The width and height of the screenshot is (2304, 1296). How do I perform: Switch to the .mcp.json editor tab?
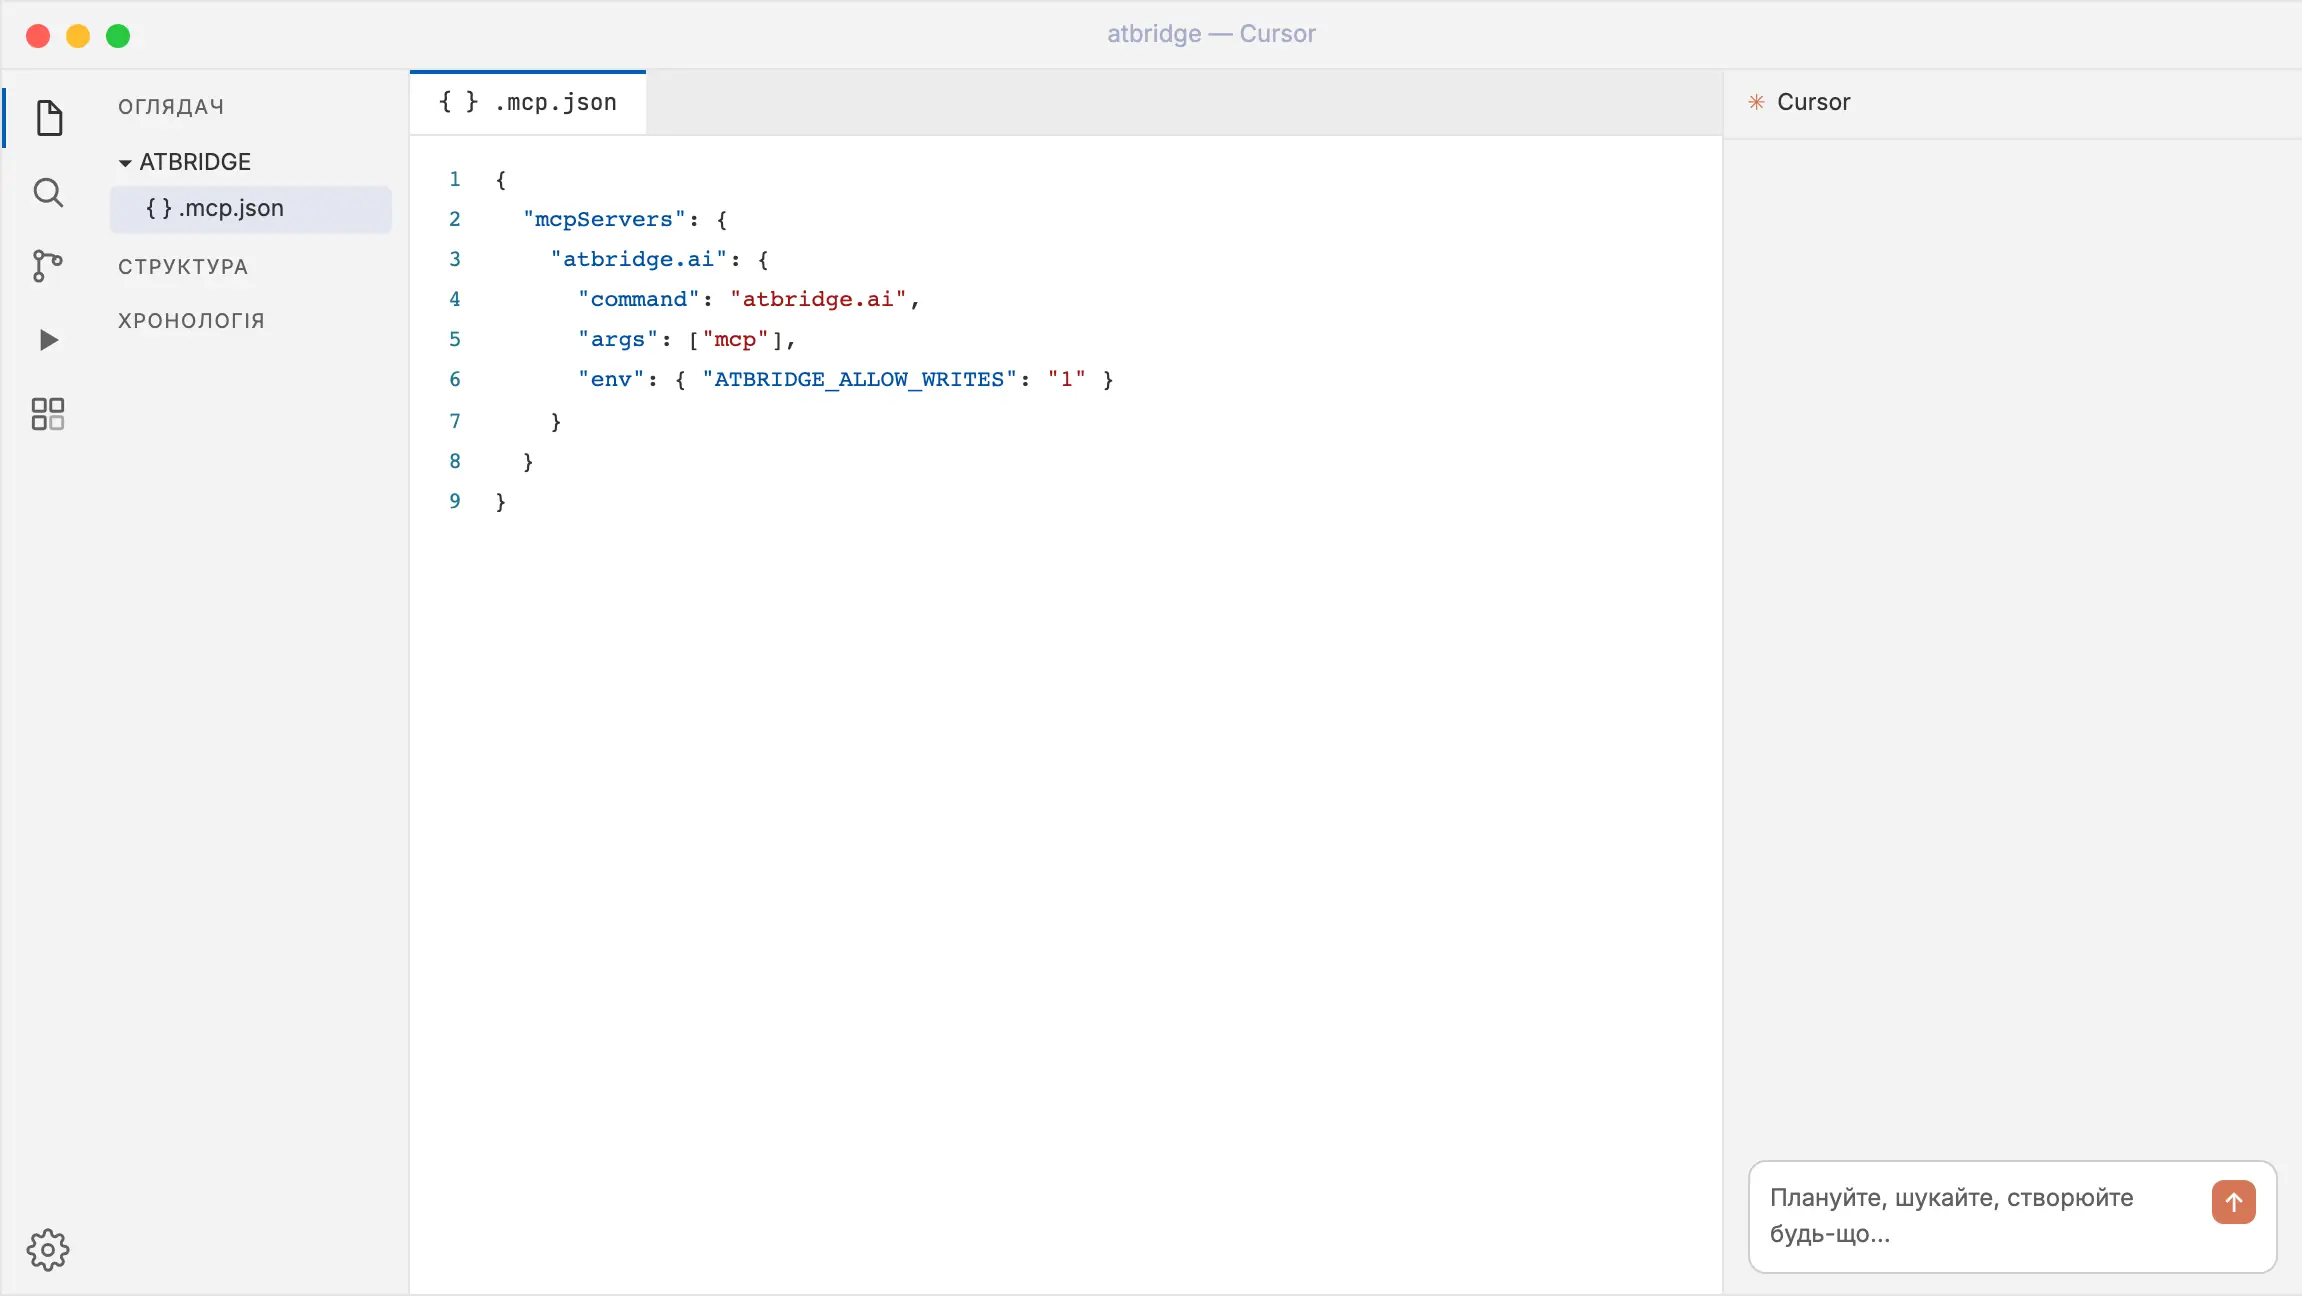(x=528, y=102)
